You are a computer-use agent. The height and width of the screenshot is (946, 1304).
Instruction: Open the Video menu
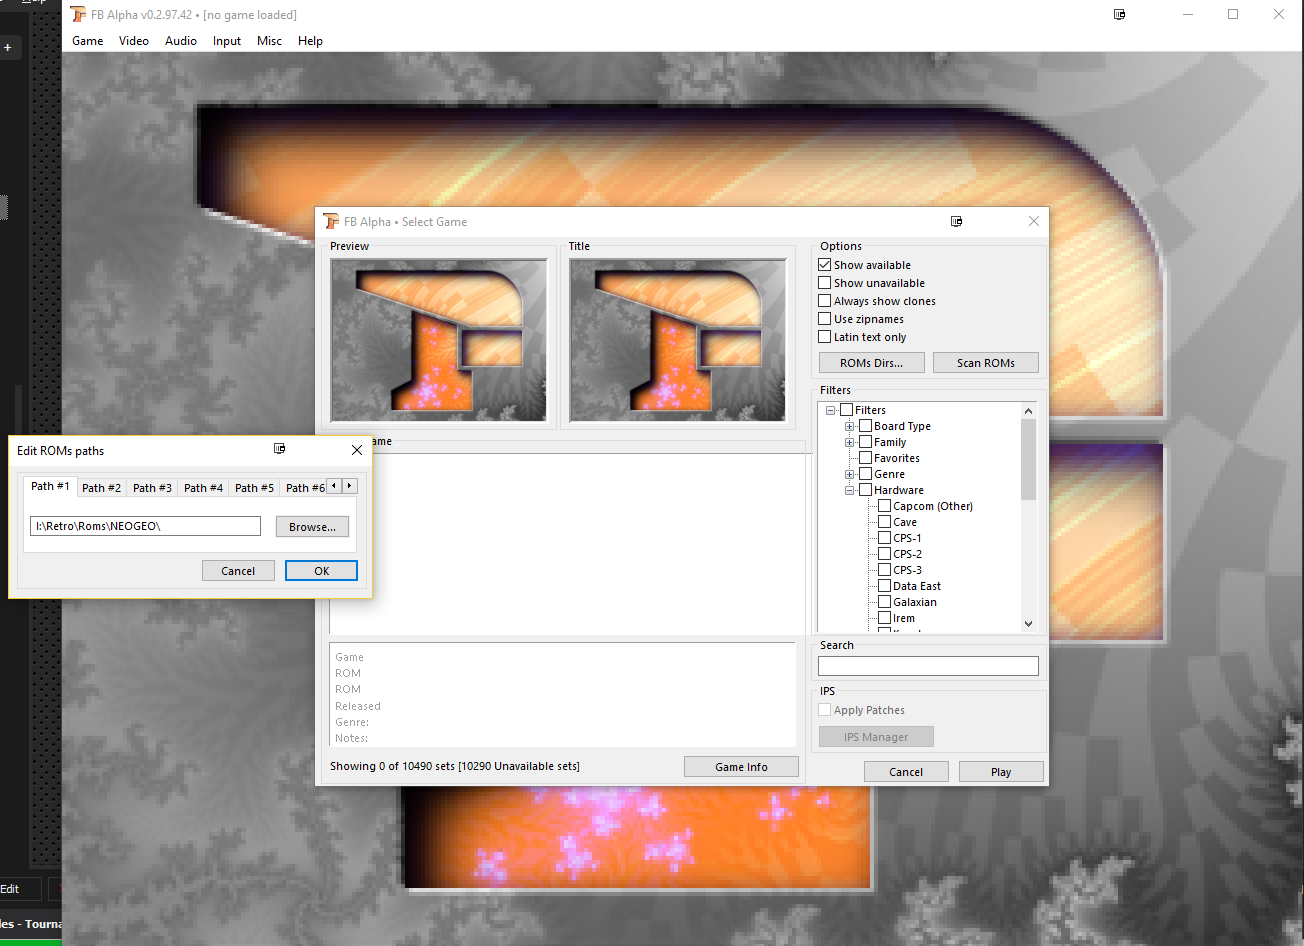point(134,41)
